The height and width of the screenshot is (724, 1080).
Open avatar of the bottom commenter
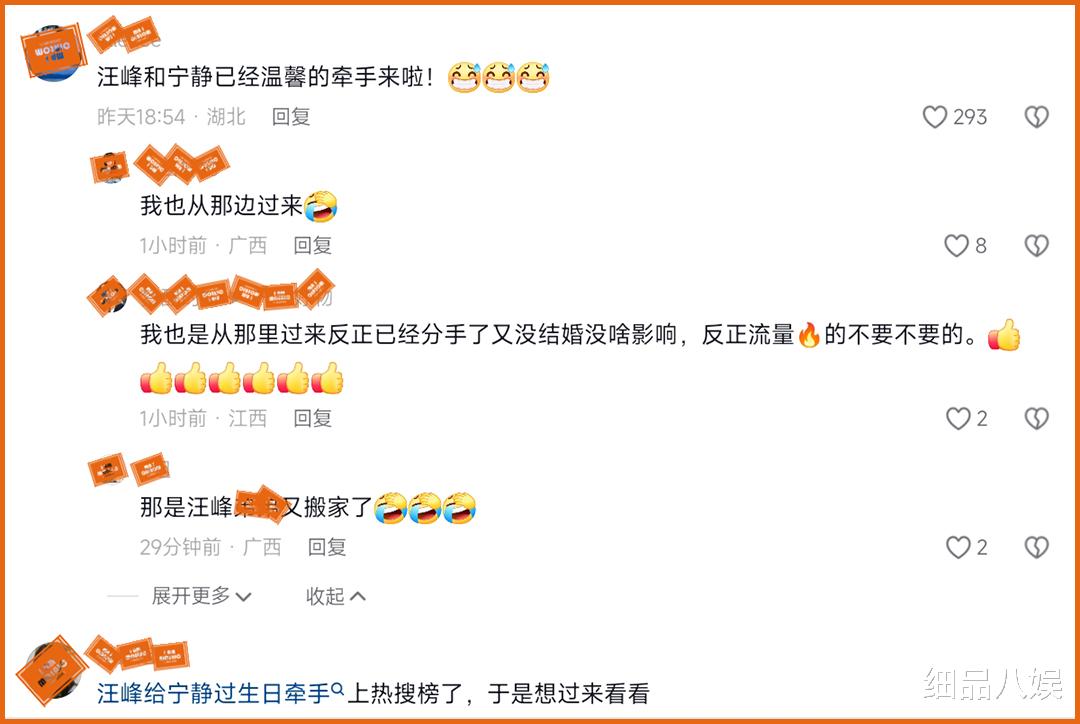tap(51, 671)
